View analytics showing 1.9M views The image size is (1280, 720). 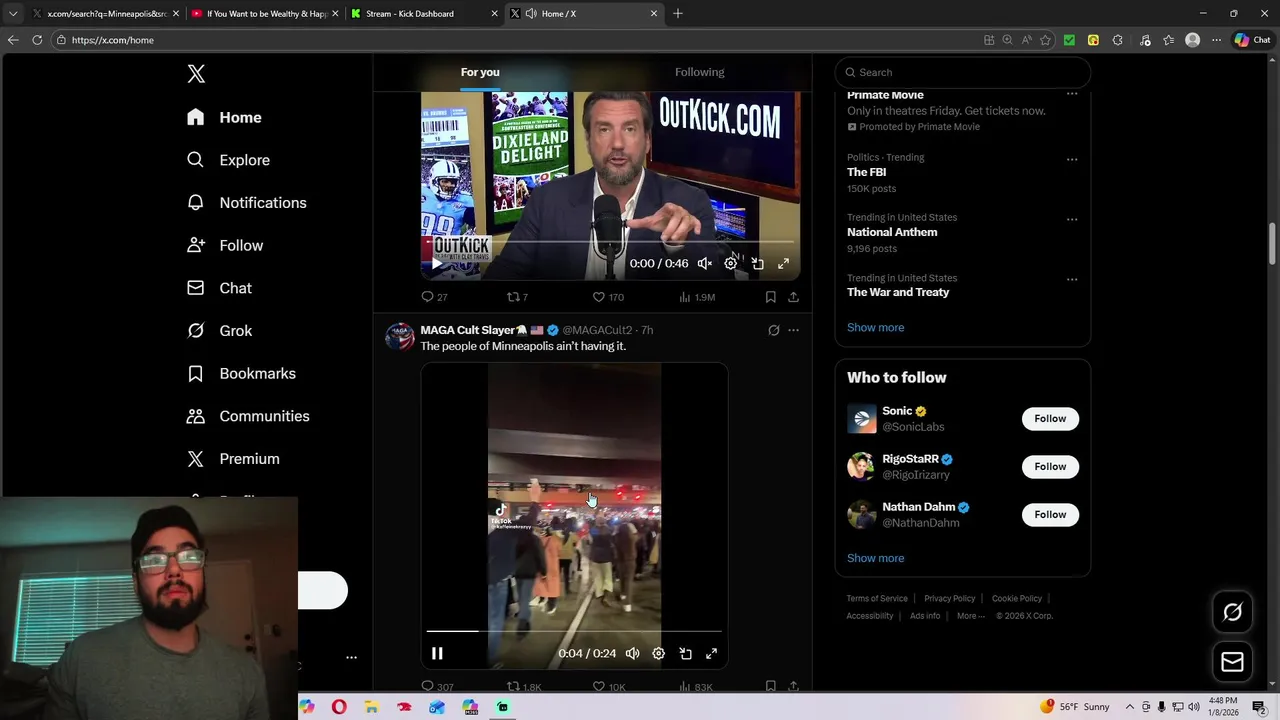[697, 297]
